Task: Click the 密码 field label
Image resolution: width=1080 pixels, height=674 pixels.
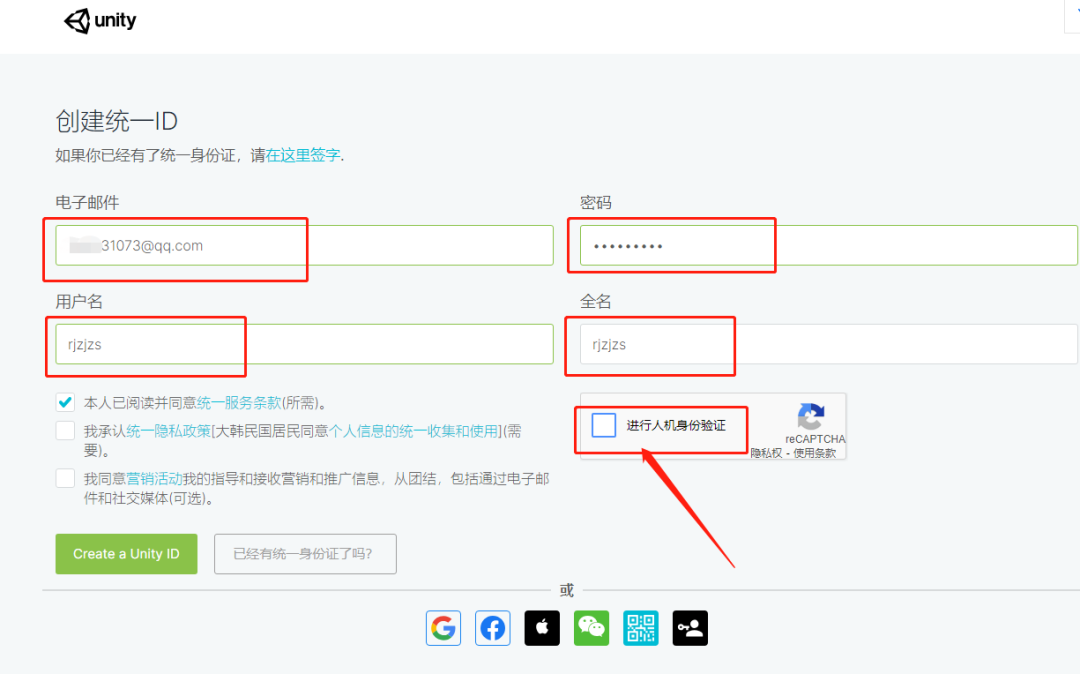Action: coord(596,202)
